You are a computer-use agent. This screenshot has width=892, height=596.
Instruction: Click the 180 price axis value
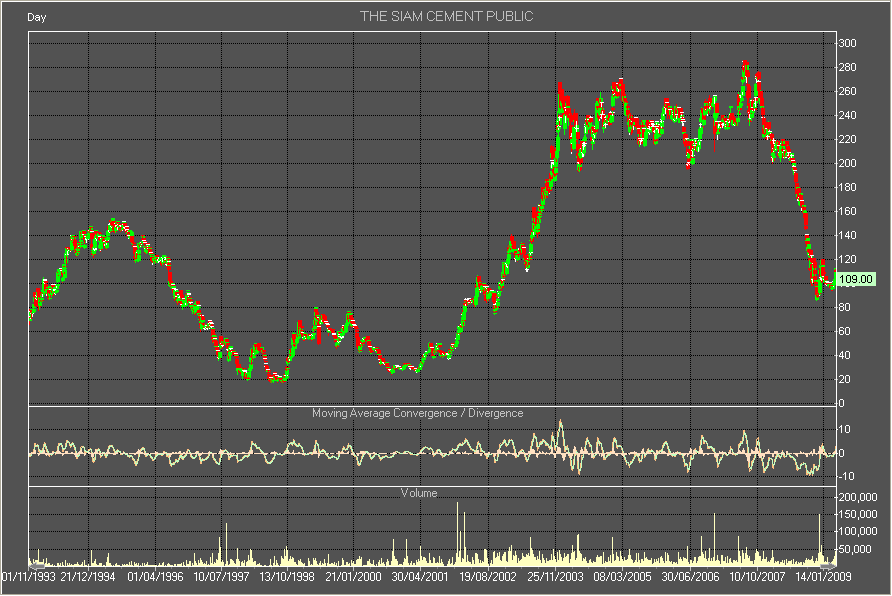click(x=848, y=187)
